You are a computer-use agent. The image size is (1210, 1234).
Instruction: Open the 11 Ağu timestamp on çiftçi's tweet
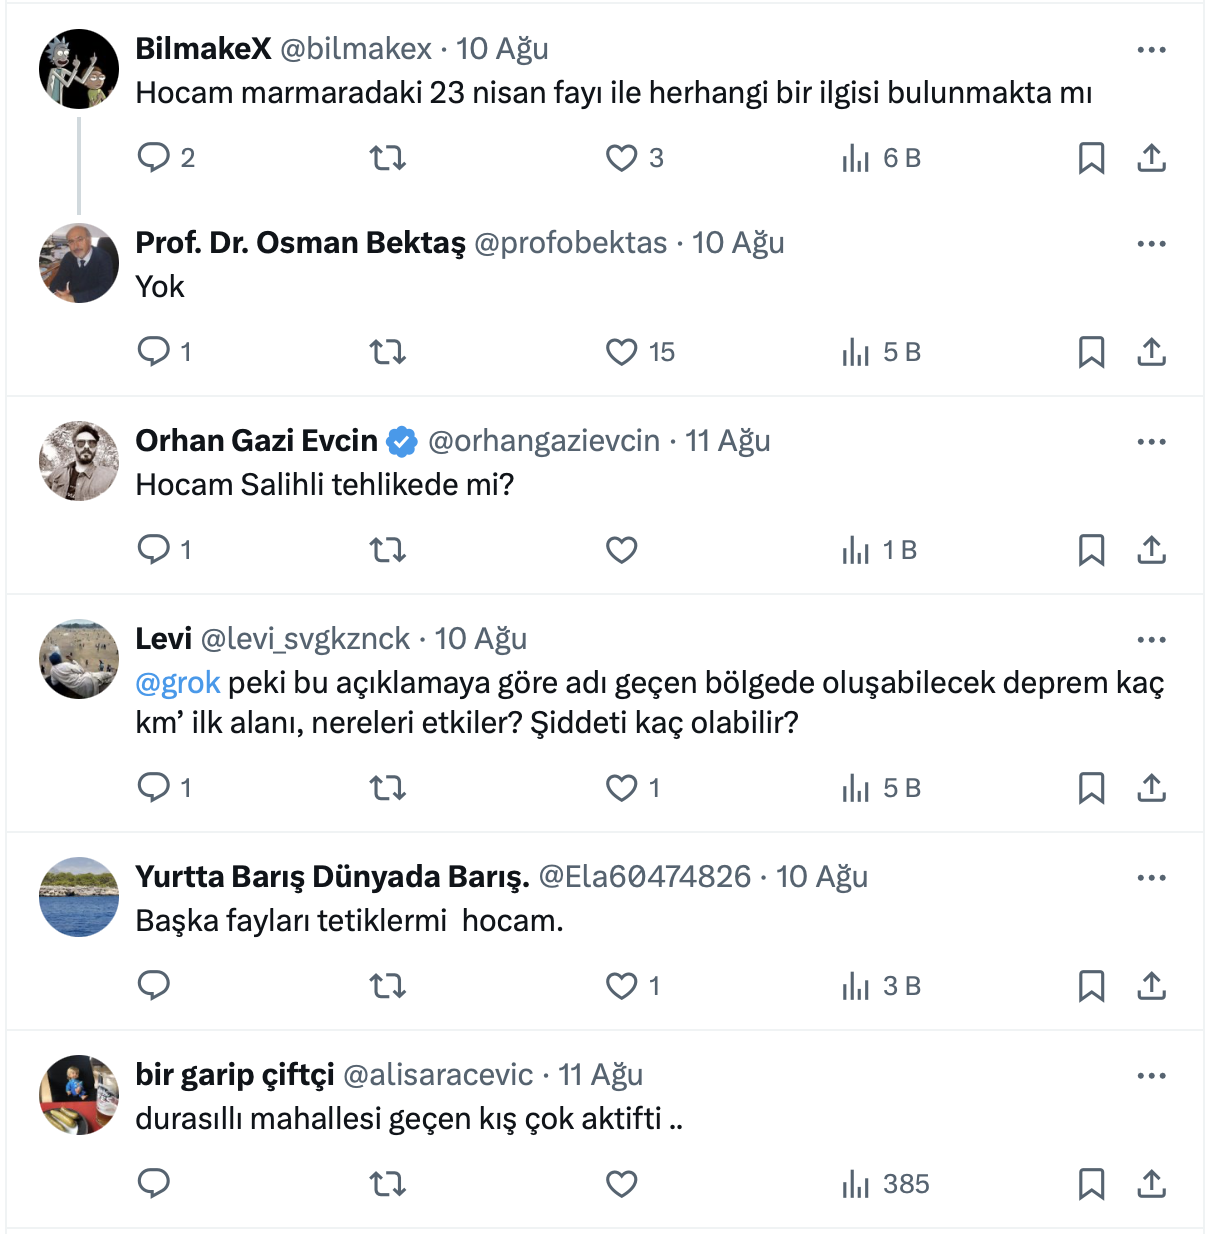coord(600,1075)
